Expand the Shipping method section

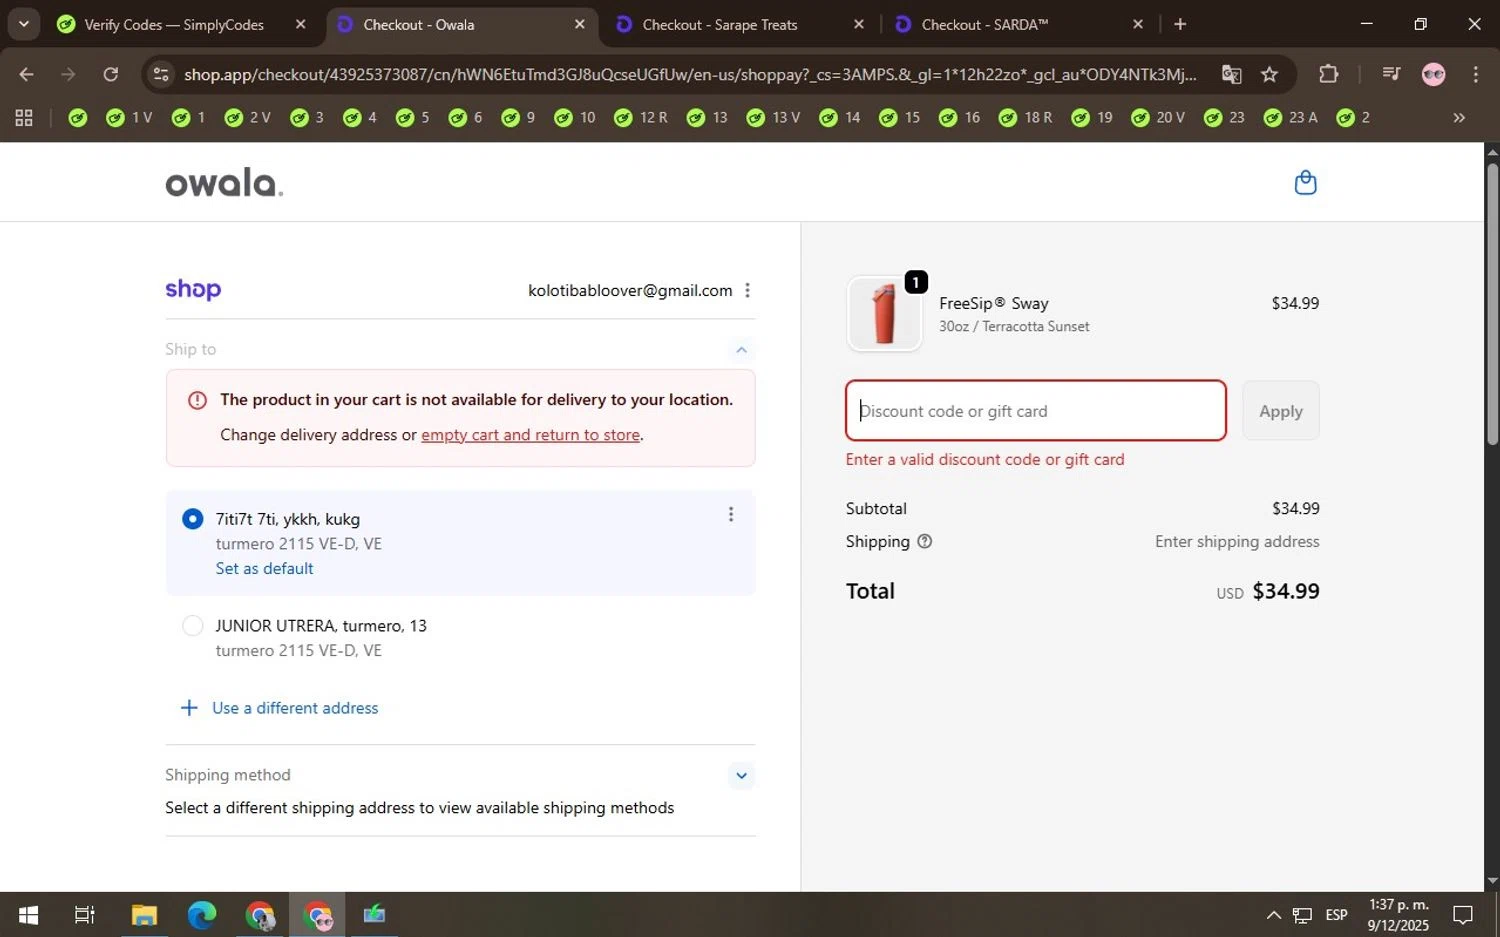point(741,775)
